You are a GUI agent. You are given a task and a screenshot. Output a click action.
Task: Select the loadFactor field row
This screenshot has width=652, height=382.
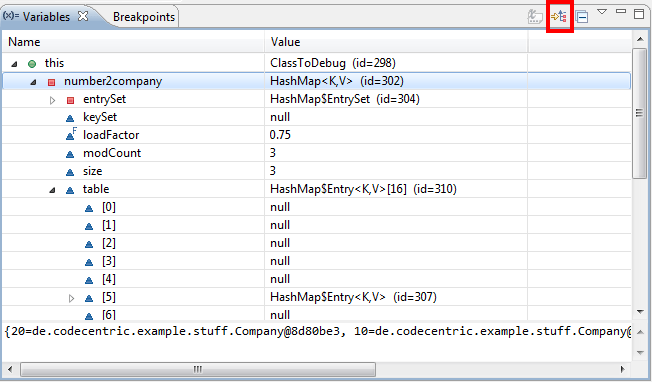[316, 135]
